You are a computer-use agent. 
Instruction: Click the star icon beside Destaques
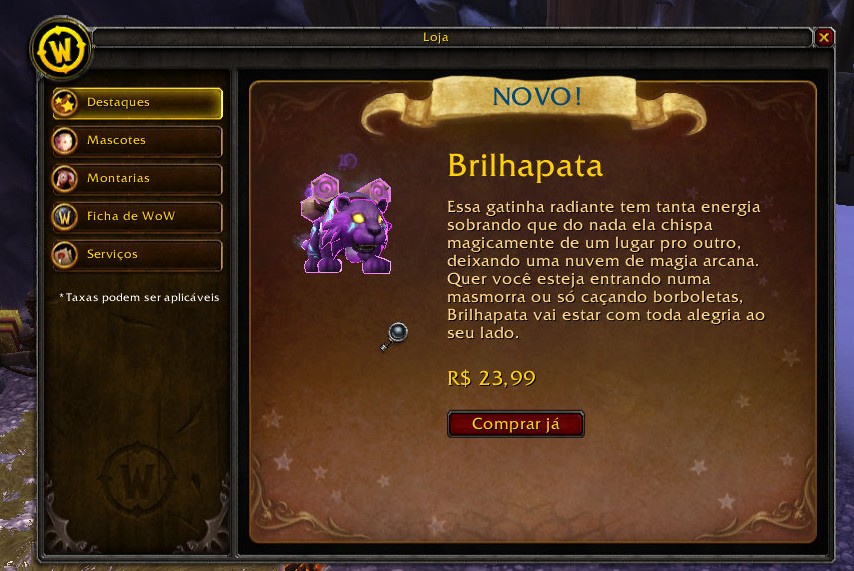tap(65, 103)
